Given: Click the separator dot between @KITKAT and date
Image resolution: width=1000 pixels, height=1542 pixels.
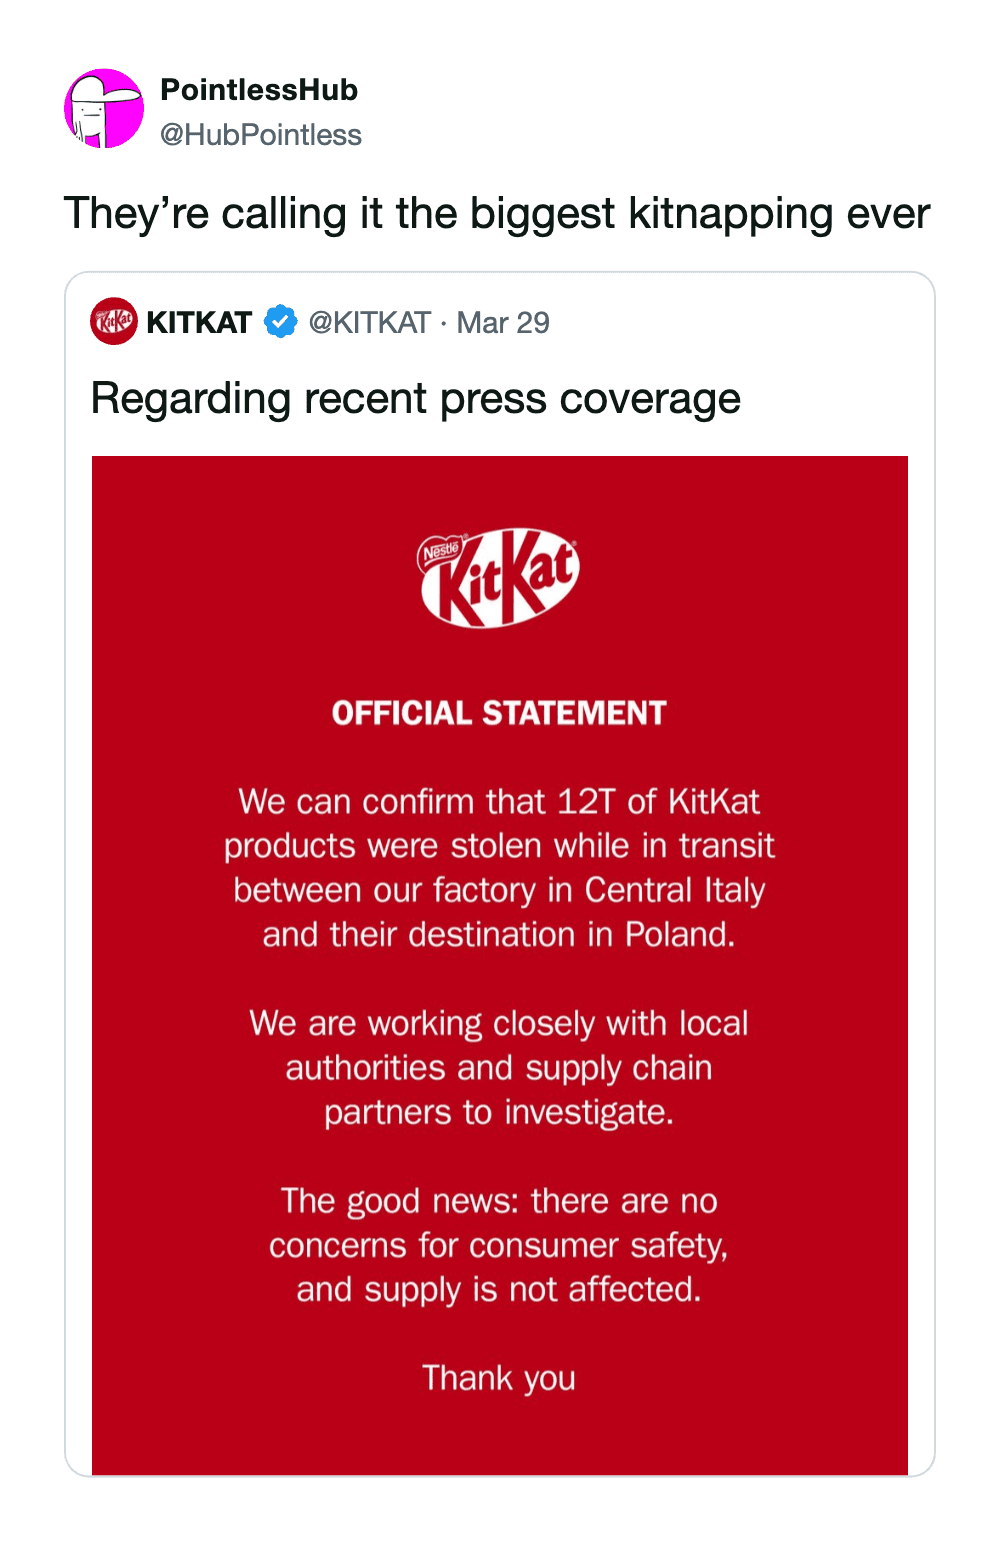Looking at the screenshot, I should coord(443,323).
